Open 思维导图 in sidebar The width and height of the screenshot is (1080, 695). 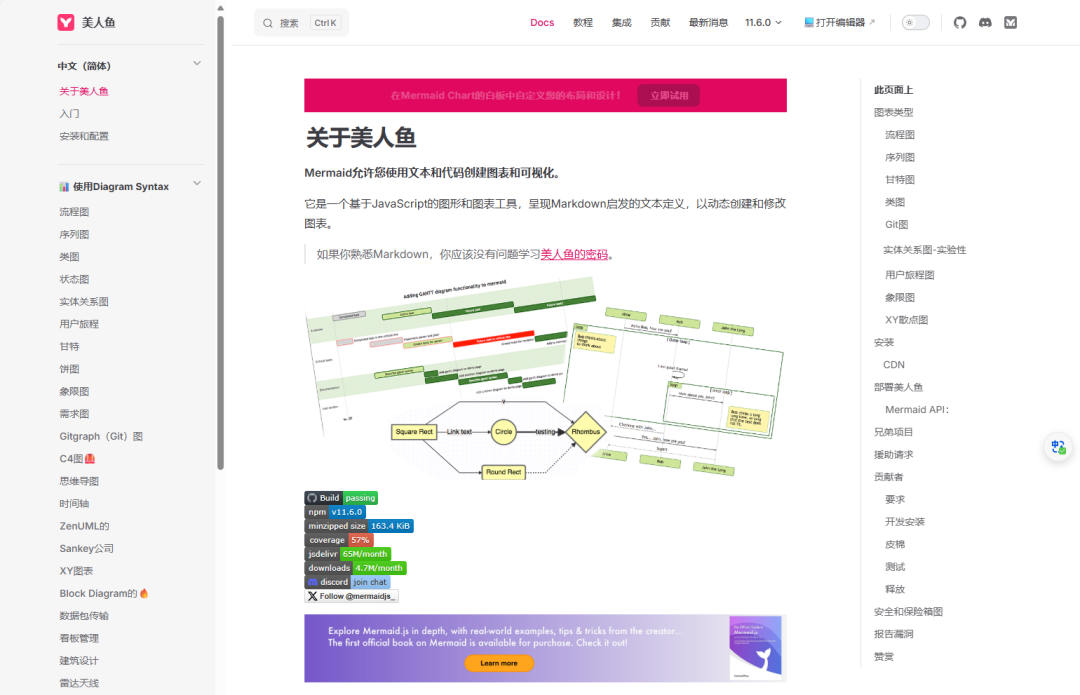(79, 481)
